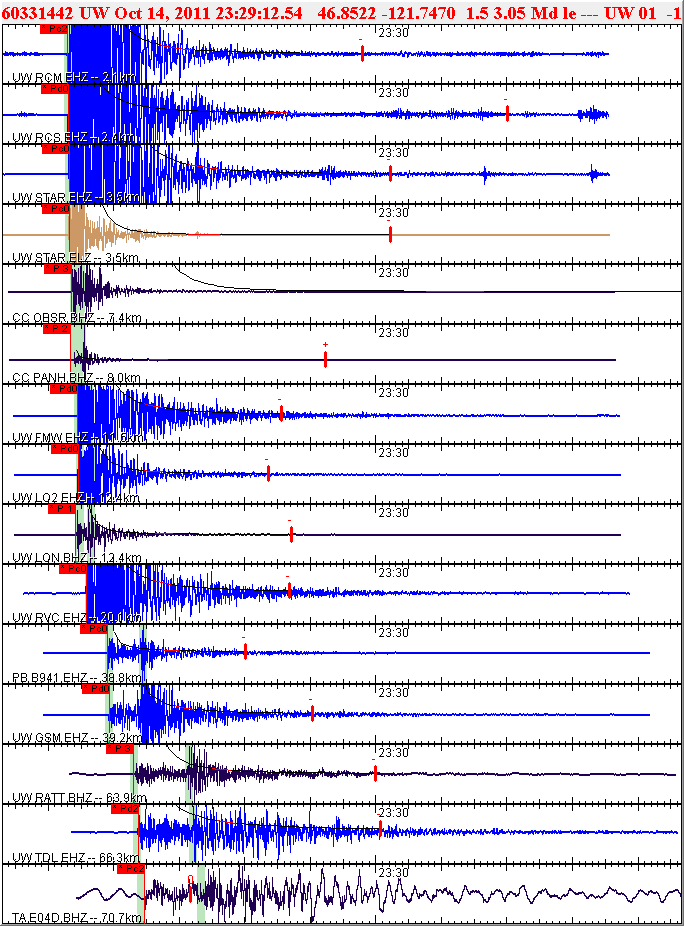
Task: Select the red coda marker on RVC trace
Action: (289, 591)
